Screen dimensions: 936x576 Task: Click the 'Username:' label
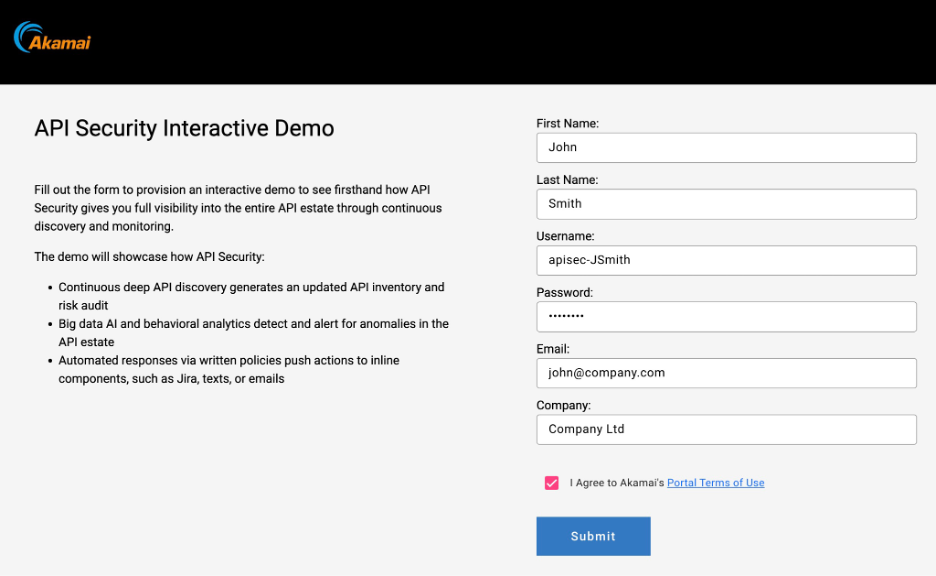565,236
